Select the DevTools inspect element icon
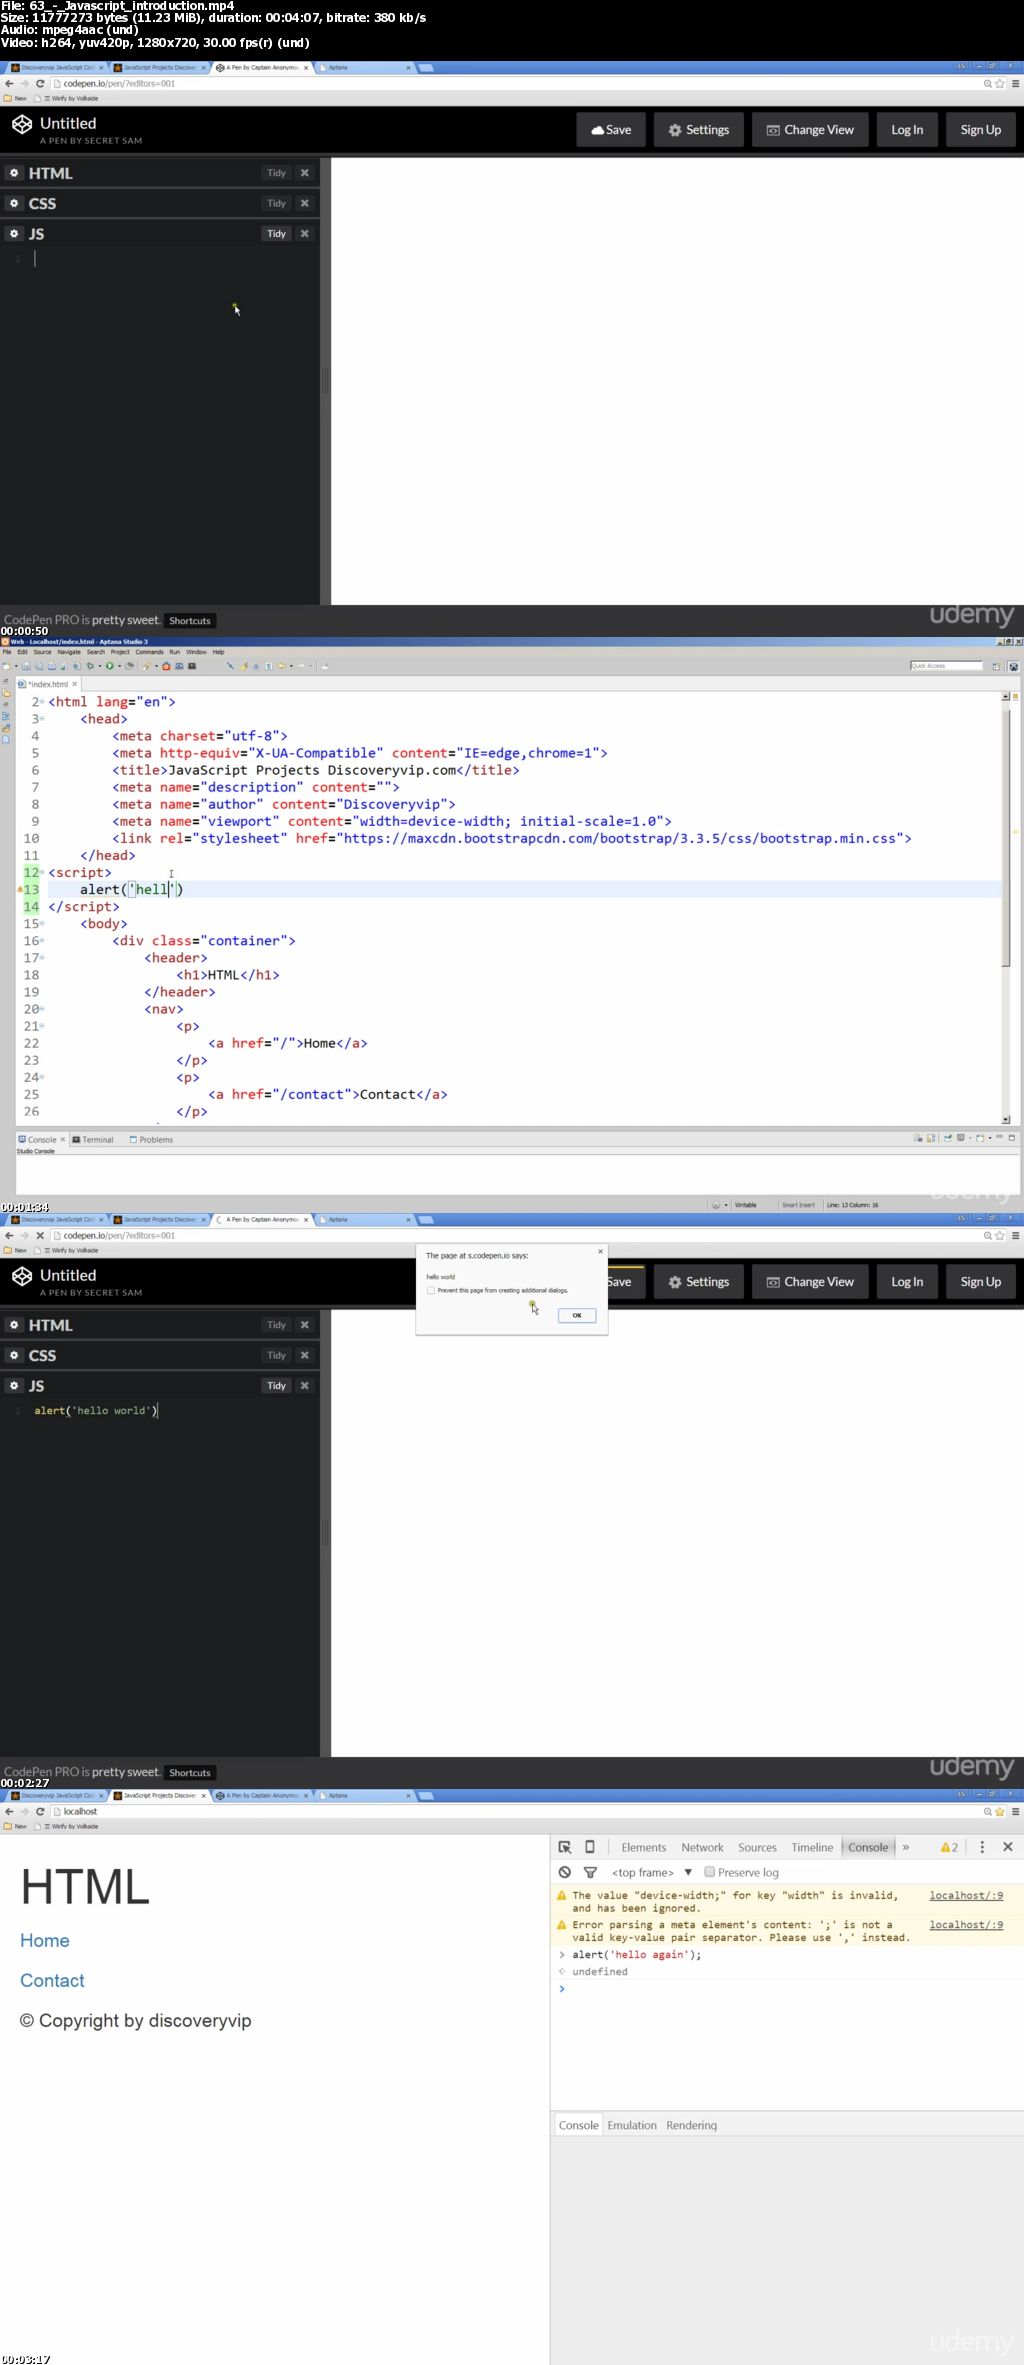 565,1847
